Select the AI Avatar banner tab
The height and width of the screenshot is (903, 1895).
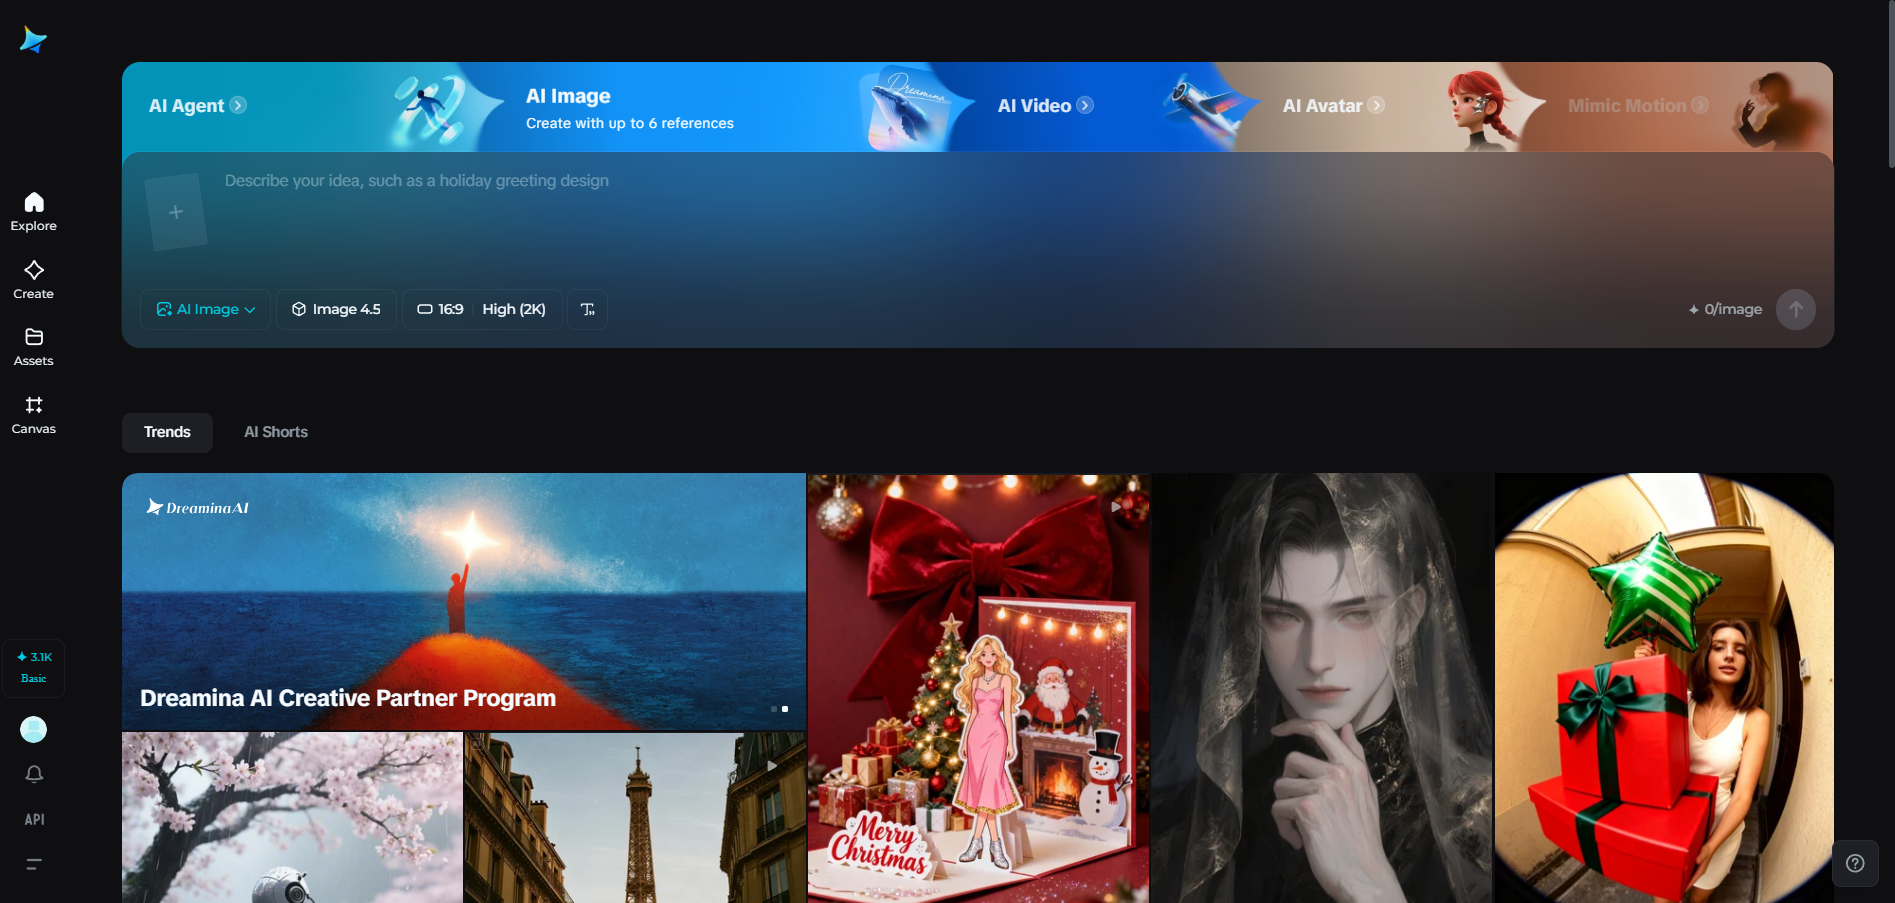pyautogui.click(x=1334, y=105)
